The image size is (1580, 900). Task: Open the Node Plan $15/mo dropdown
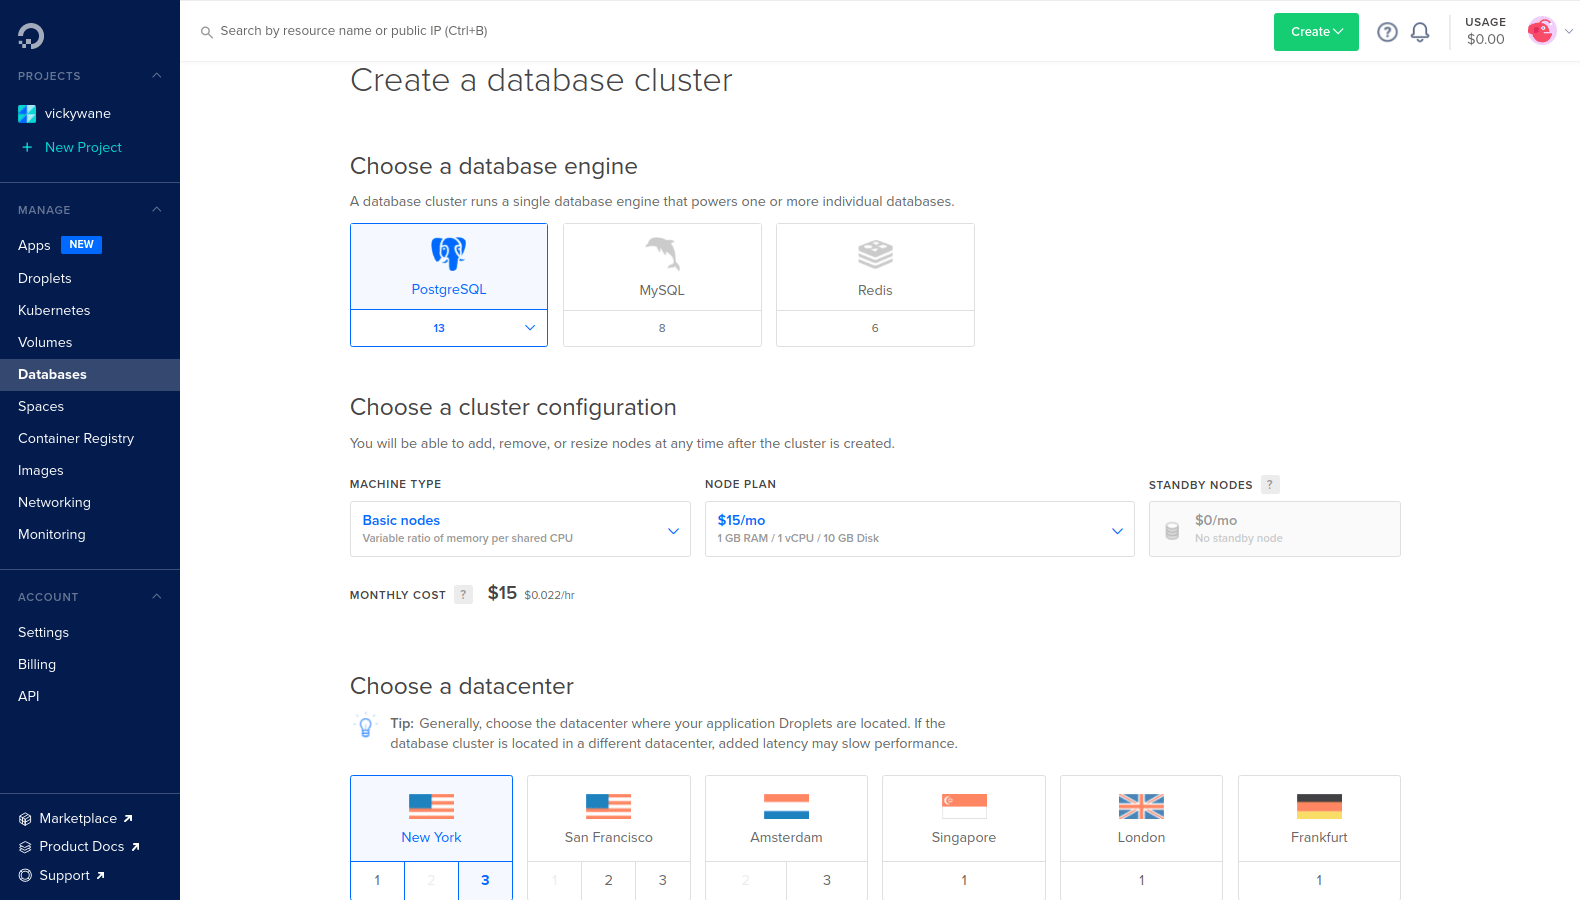click(920, 529)
